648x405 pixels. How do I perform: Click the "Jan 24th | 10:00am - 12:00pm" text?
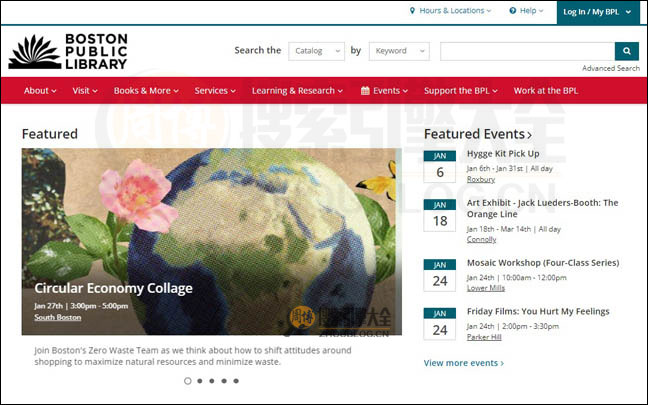tap(517, 278)
